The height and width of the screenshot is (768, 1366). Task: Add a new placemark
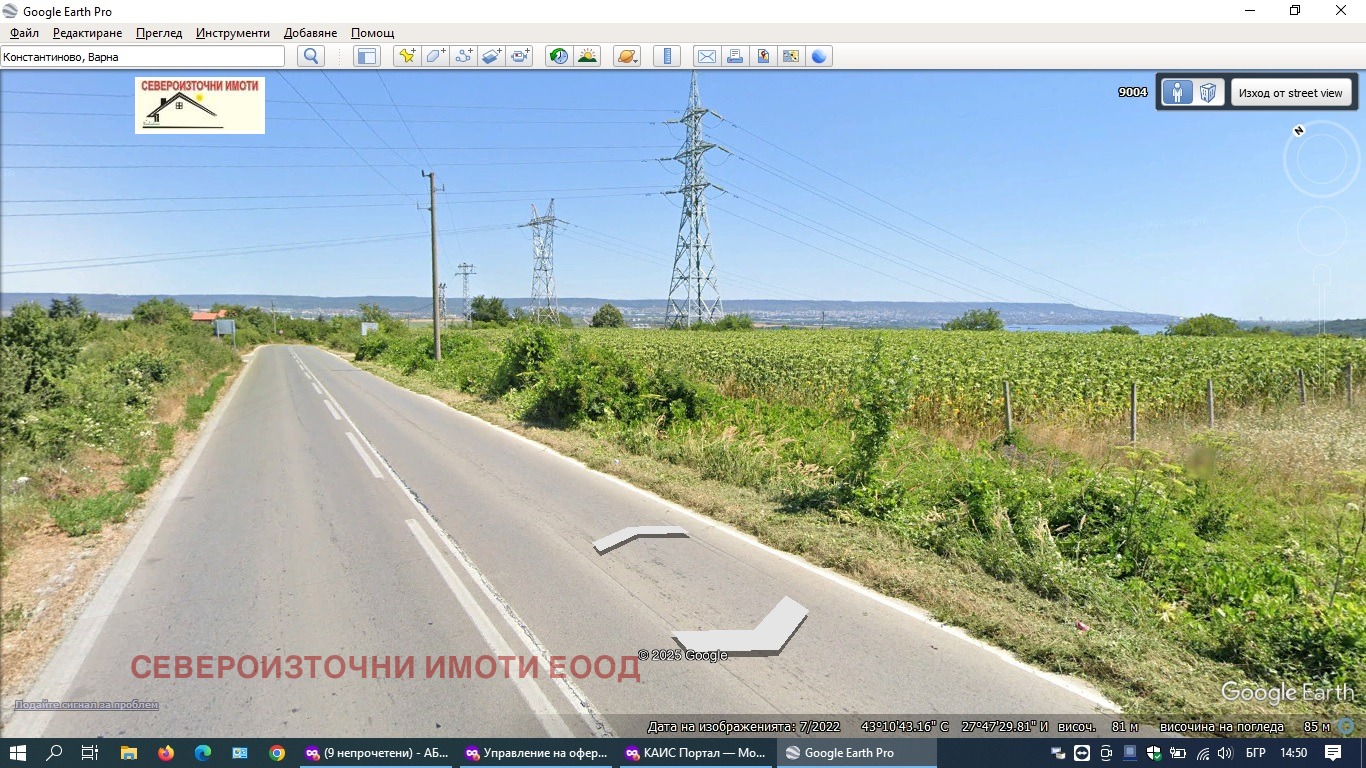pos(407,56)
